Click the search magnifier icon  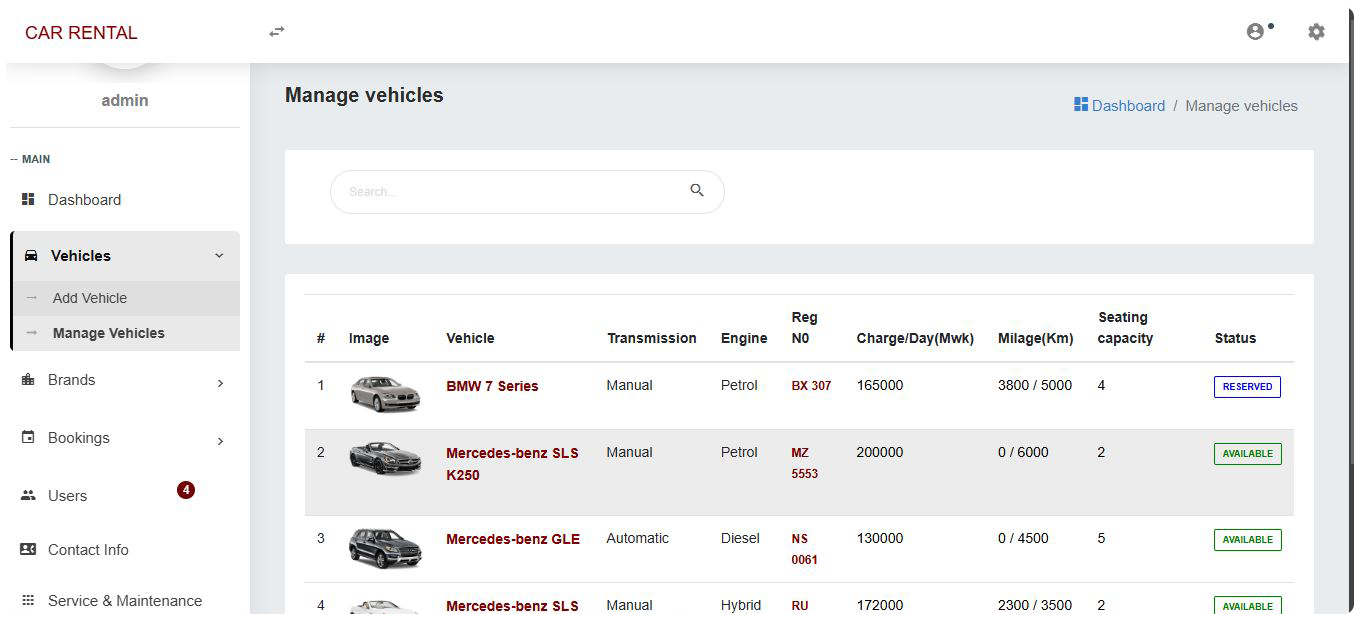tap(697, 190)
